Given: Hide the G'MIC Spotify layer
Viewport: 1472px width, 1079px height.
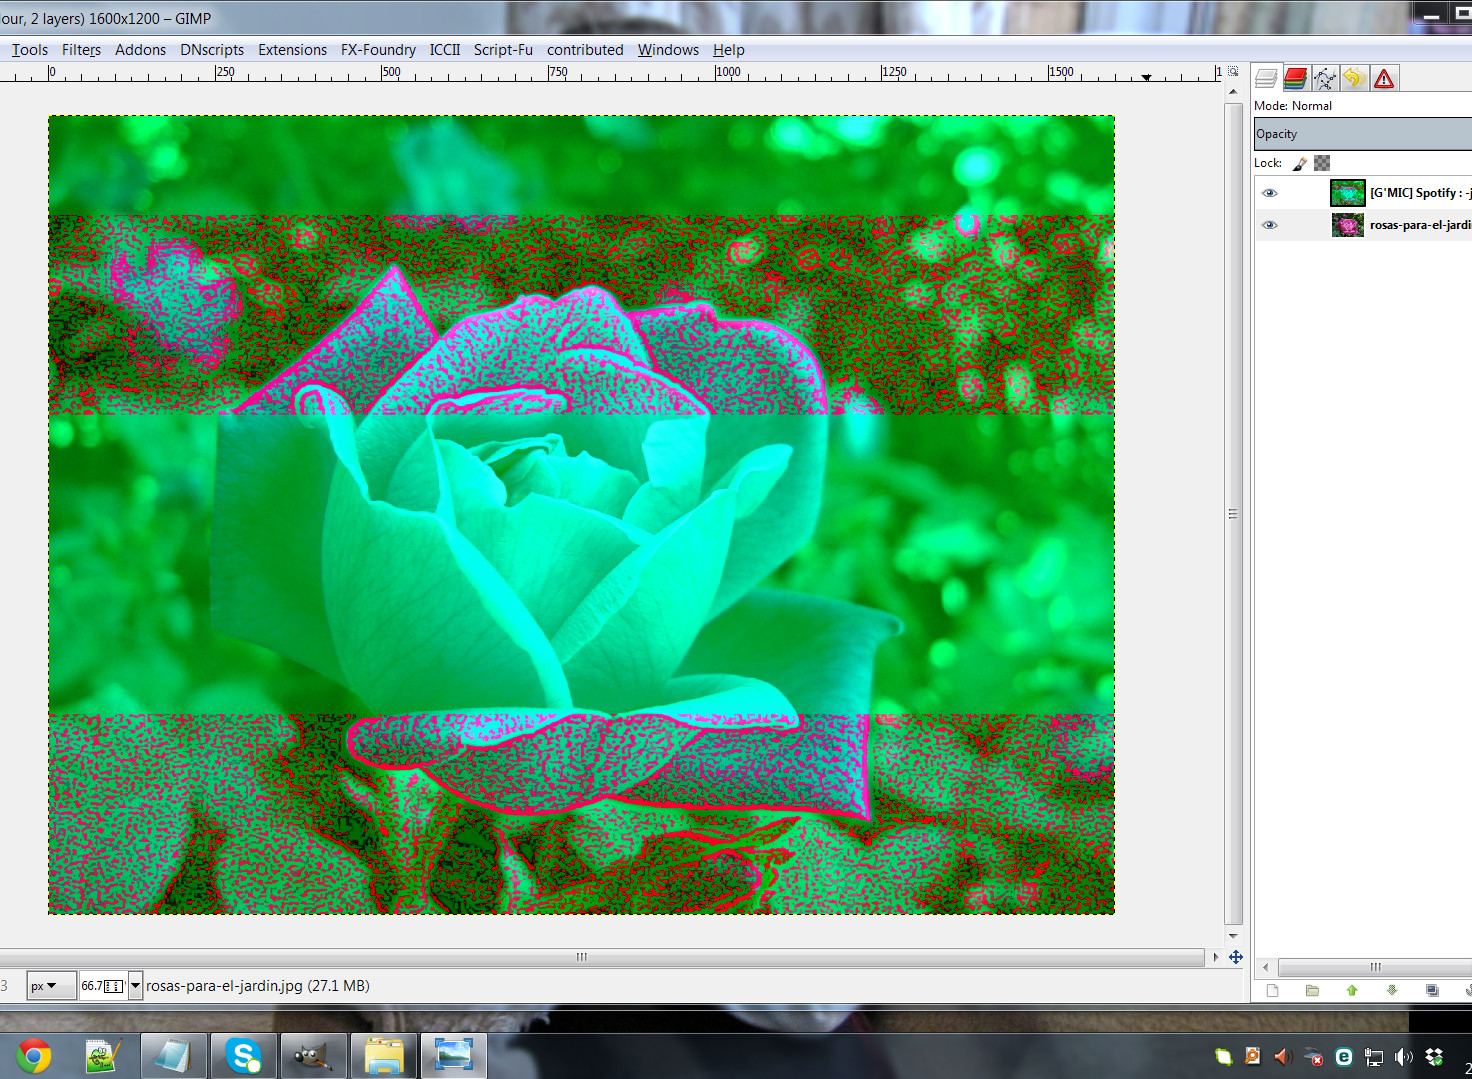Looking at the screenshot, I should (1270, 193).
